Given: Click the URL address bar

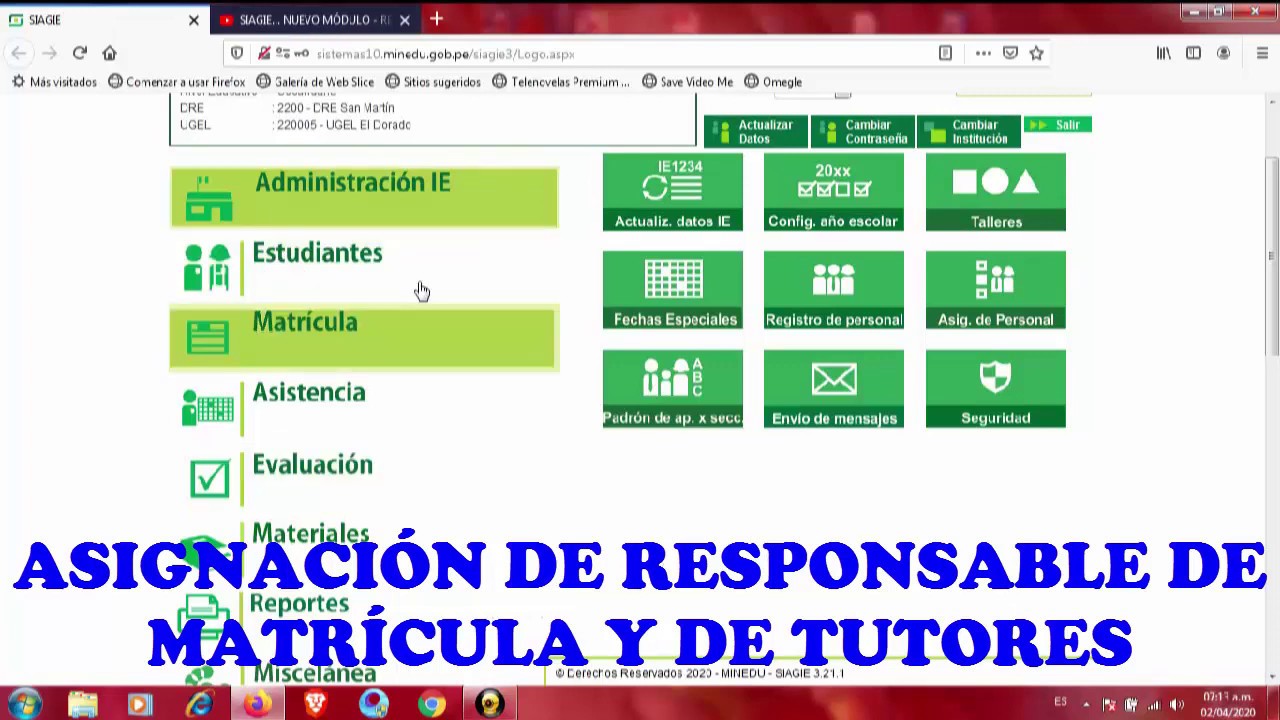Looking at the screenshot, I should pyautogui.click(x=620, y=54).
